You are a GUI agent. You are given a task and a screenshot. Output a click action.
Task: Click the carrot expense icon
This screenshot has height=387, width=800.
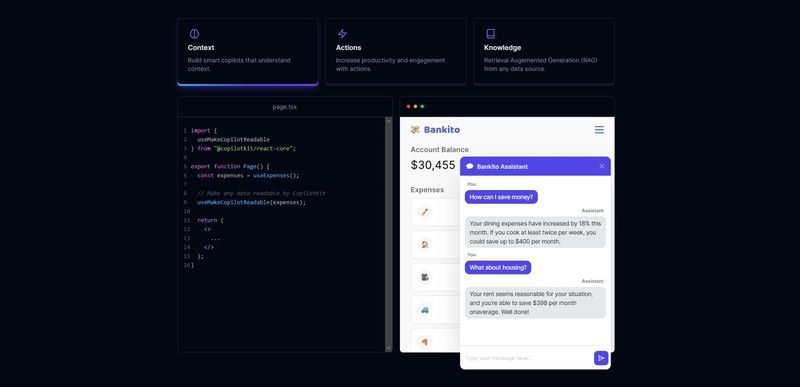[x=424, y=212]
